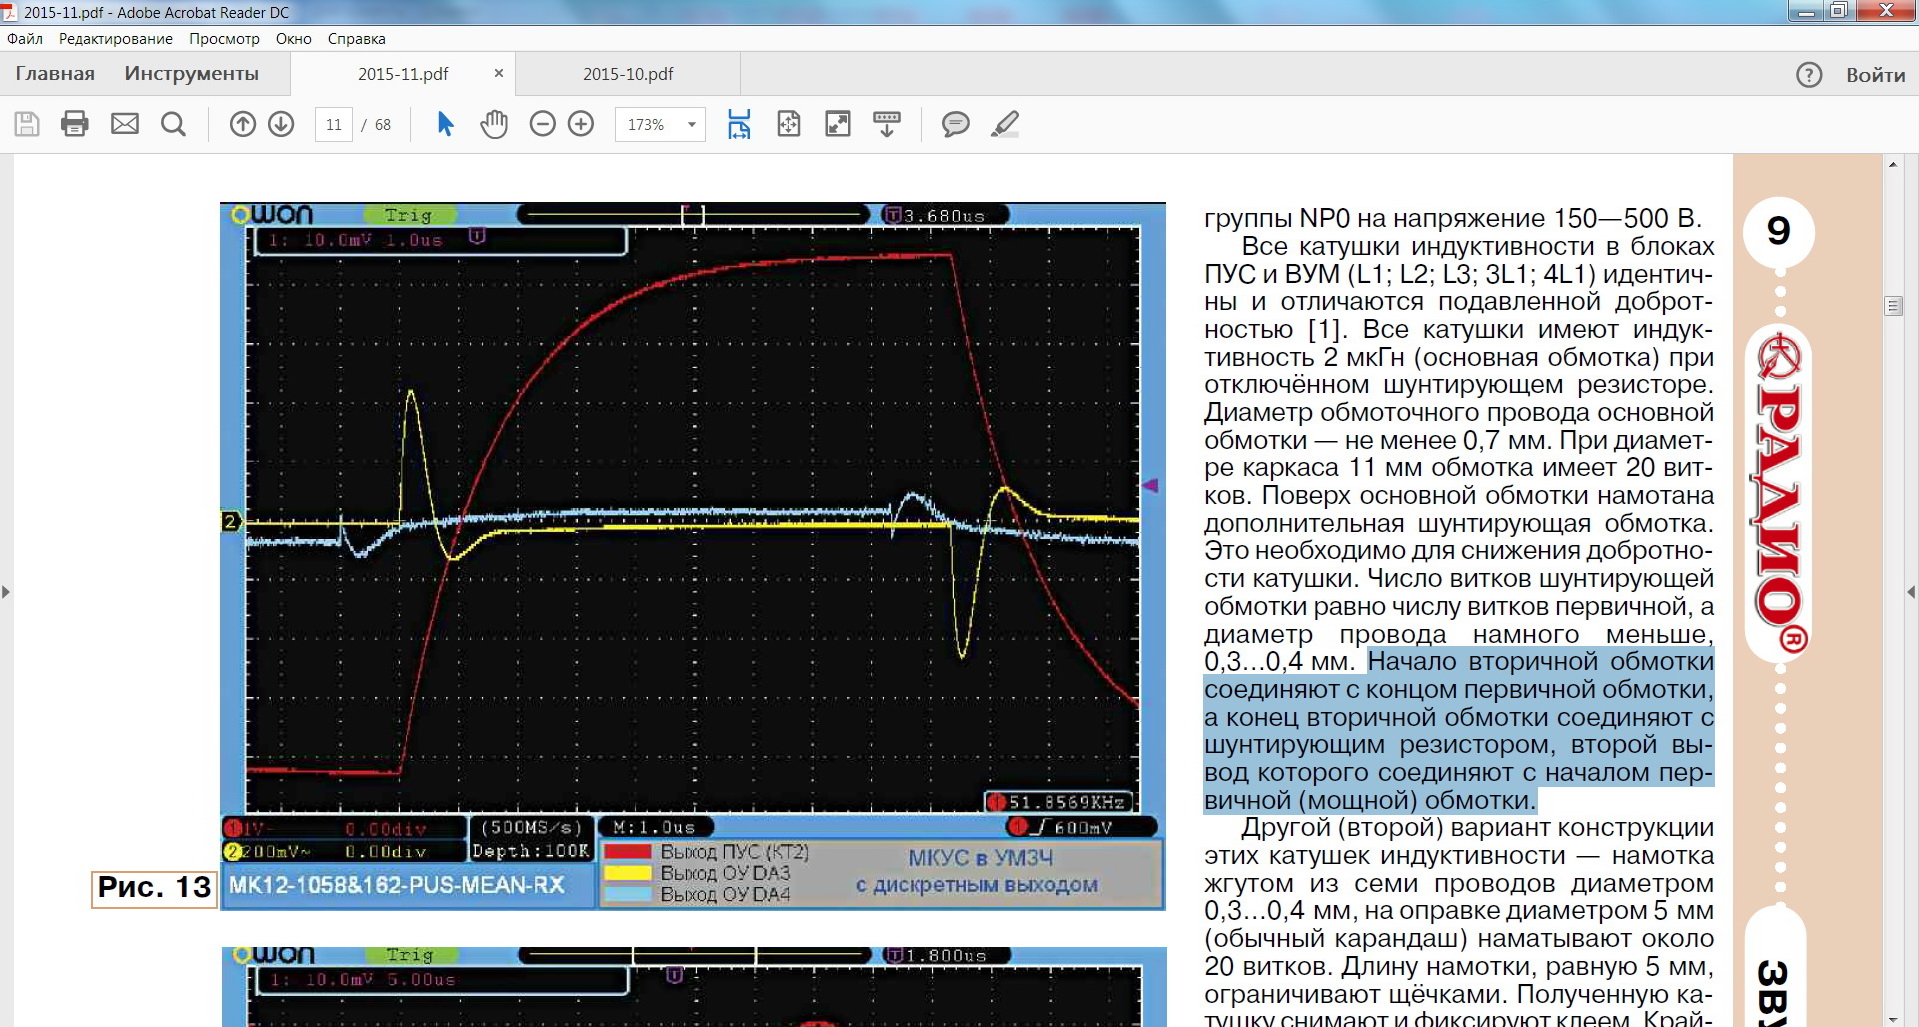The height and width of the screenshot is (1027, 1919).
Task: Zoom in with plus button
Action: 581,124
